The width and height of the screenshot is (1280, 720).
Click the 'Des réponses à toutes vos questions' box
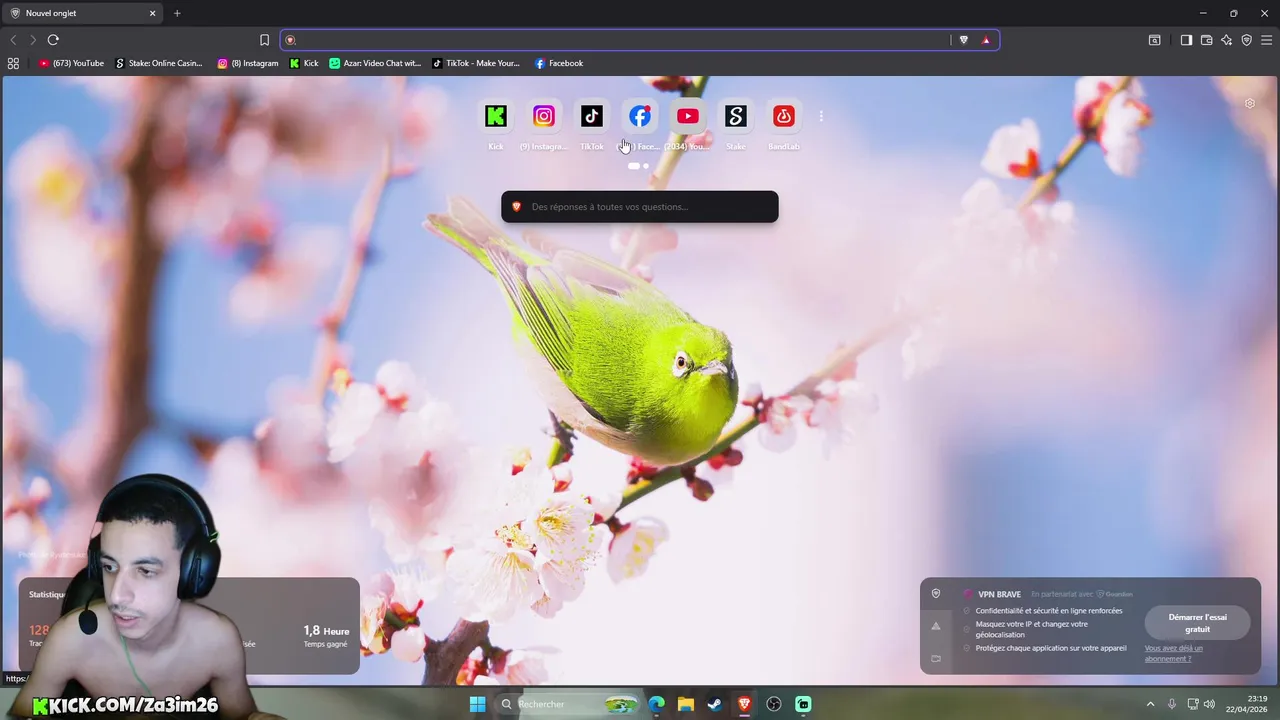[640, 207]
